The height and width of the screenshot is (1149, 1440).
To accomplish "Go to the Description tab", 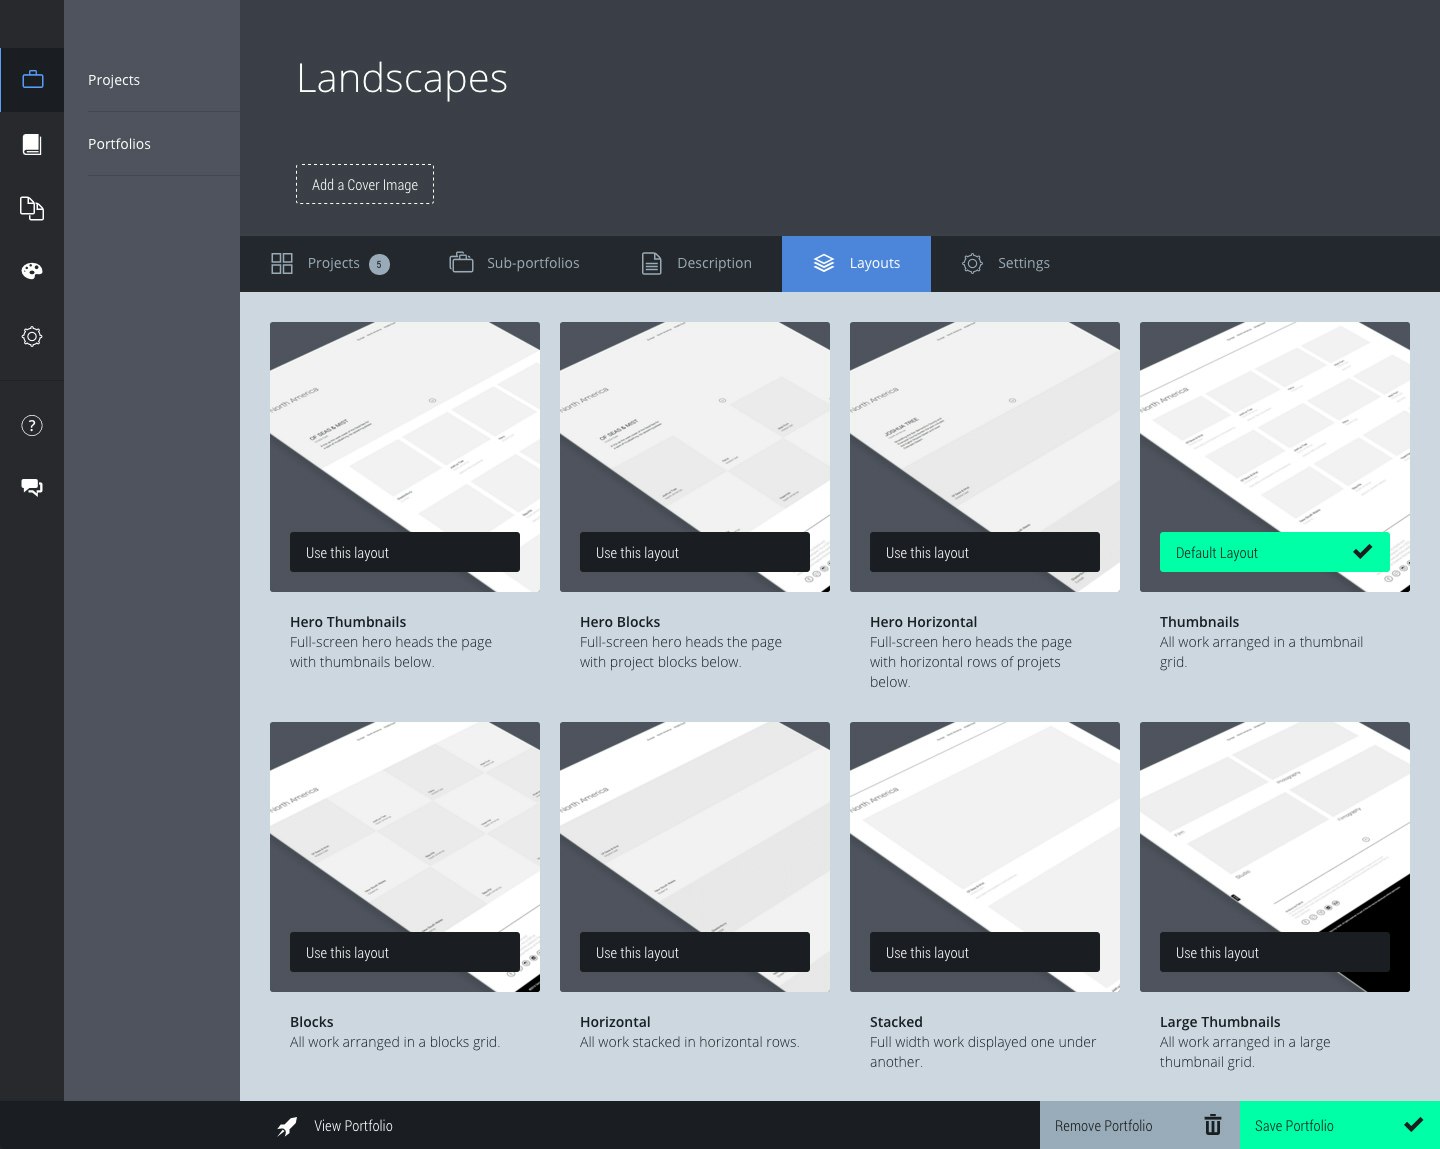I will (x=696, y=264).
